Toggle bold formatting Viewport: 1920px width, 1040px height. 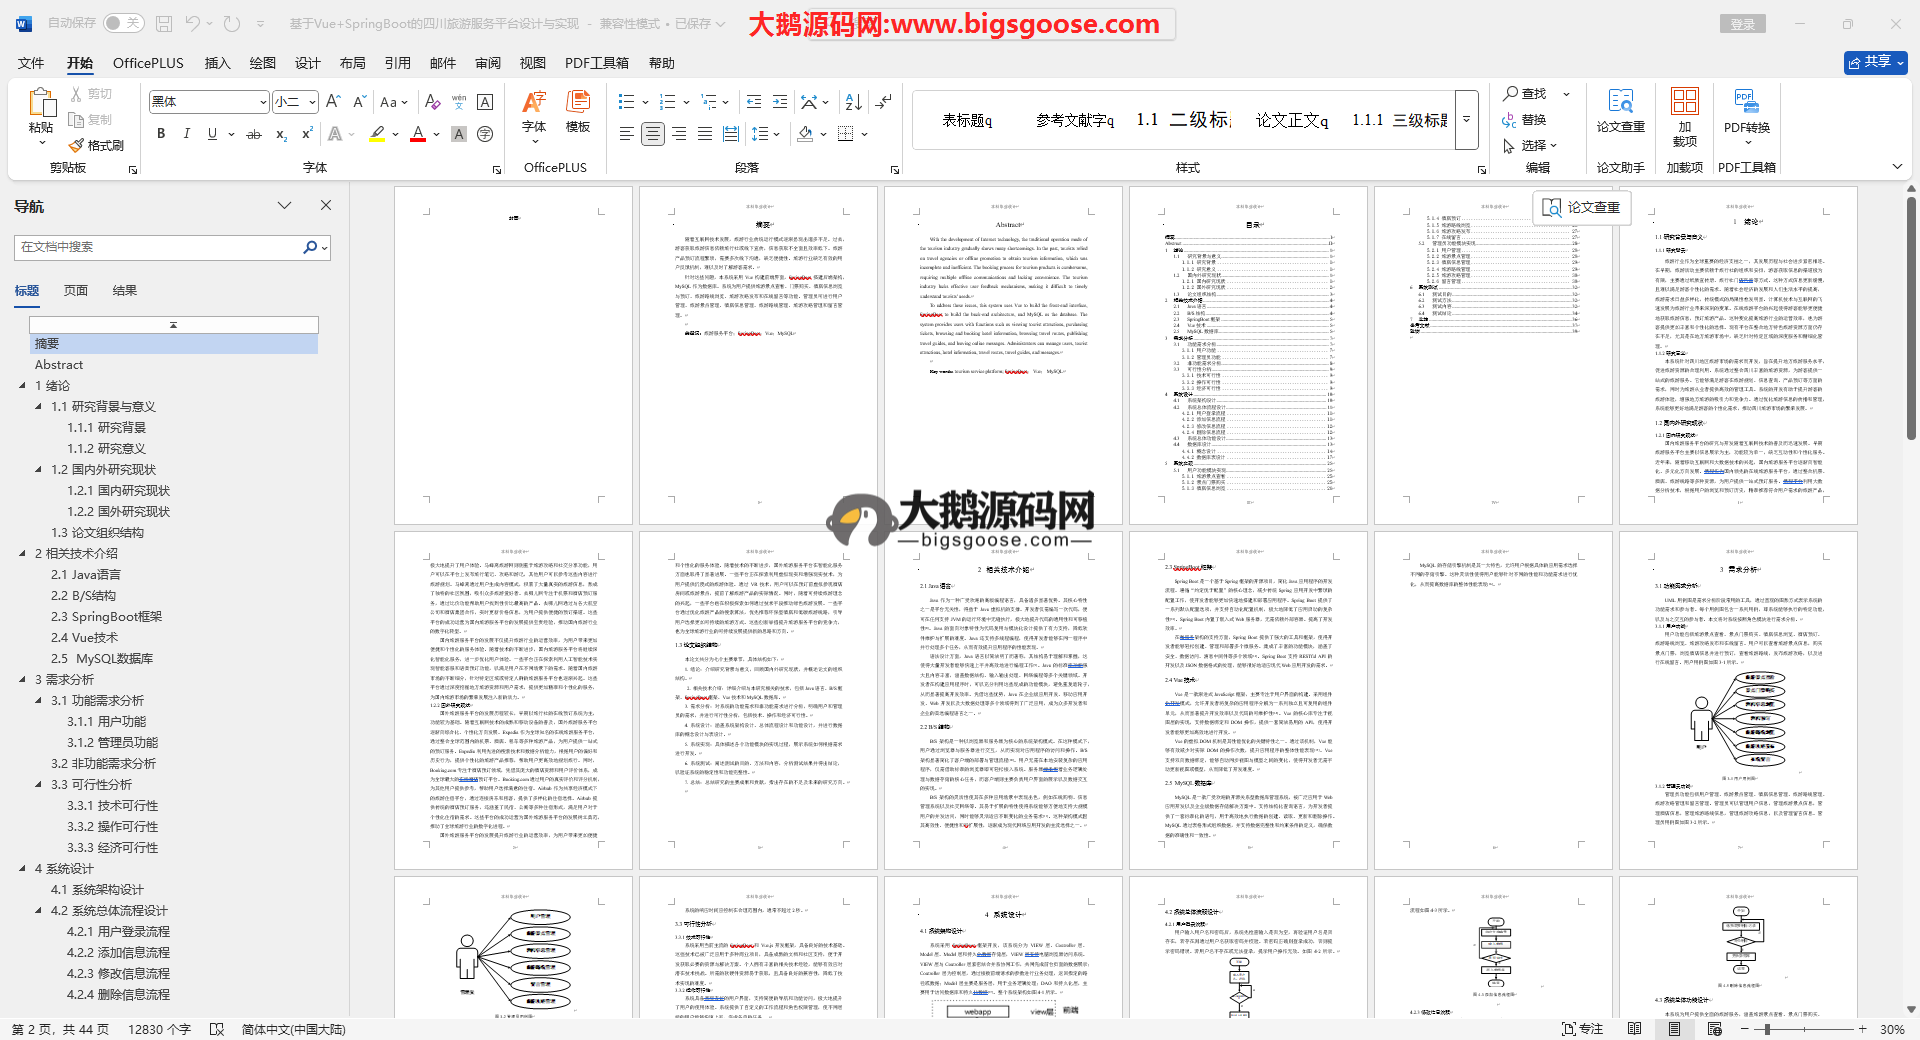coord(161,134)
